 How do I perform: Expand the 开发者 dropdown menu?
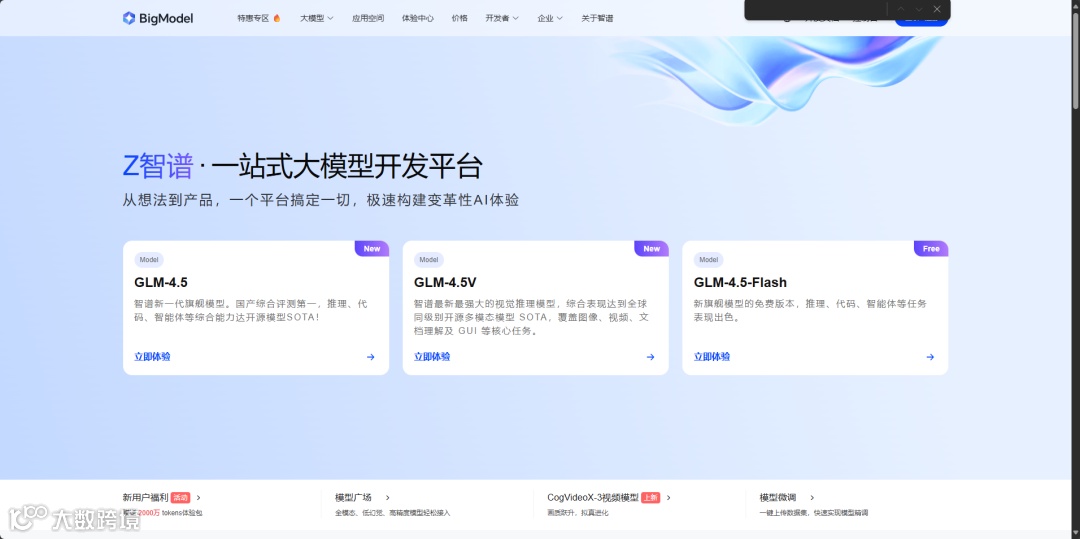[x=502, y=19]
